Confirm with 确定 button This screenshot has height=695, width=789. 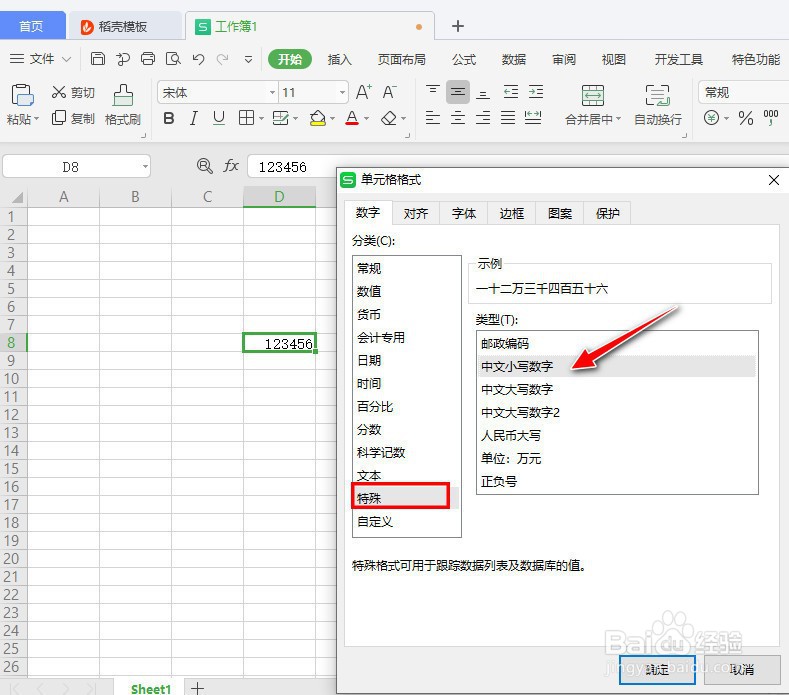[x=657, y=669]
